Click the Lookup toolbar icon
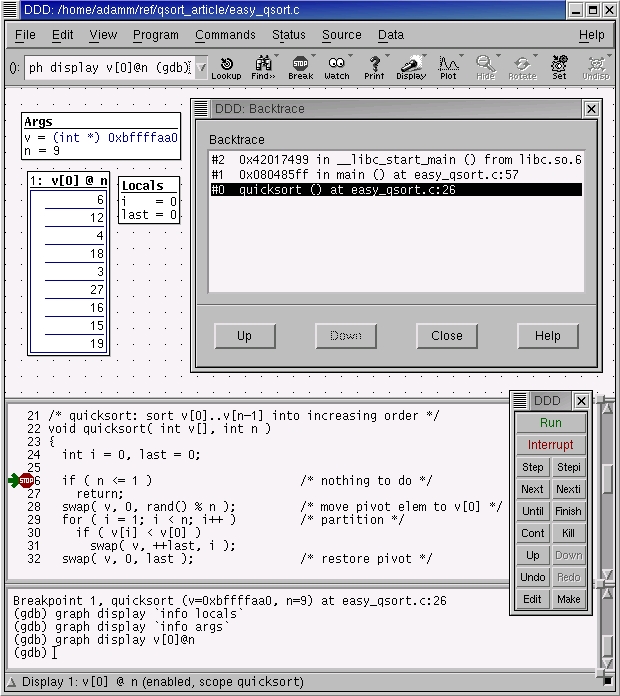This screenshot has width=620, height=696. [x=226, y=67]
